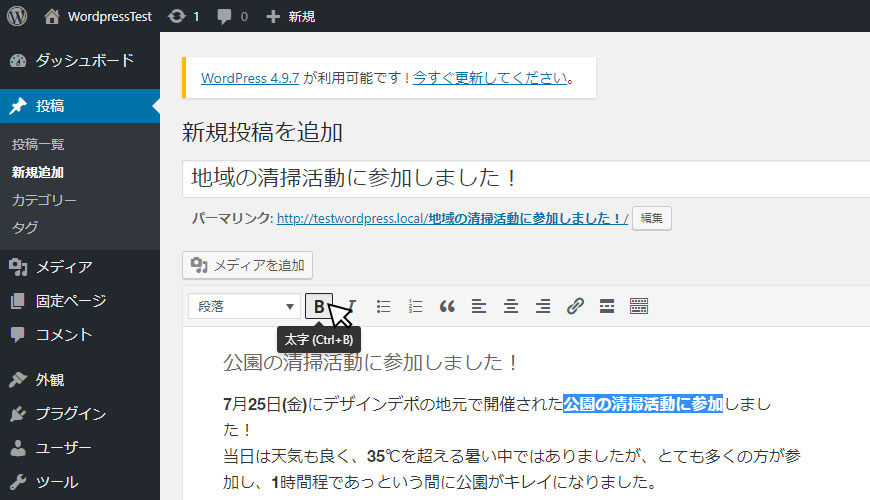Click the 新規 plus item in admin bar

point(291,17)
